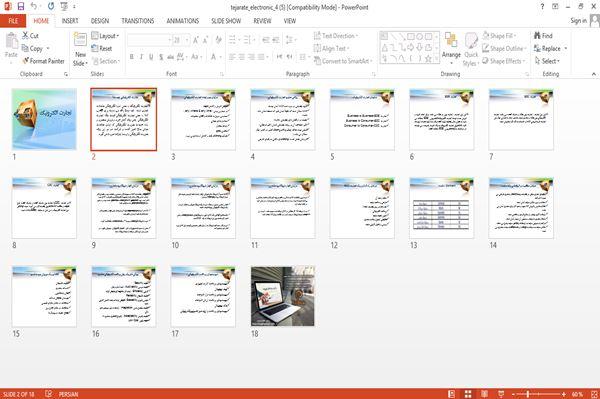Start Slide Show from status bar icon
Image resolution: width=600 pixels, height=399 pixels.
click(x=501, y=394)
